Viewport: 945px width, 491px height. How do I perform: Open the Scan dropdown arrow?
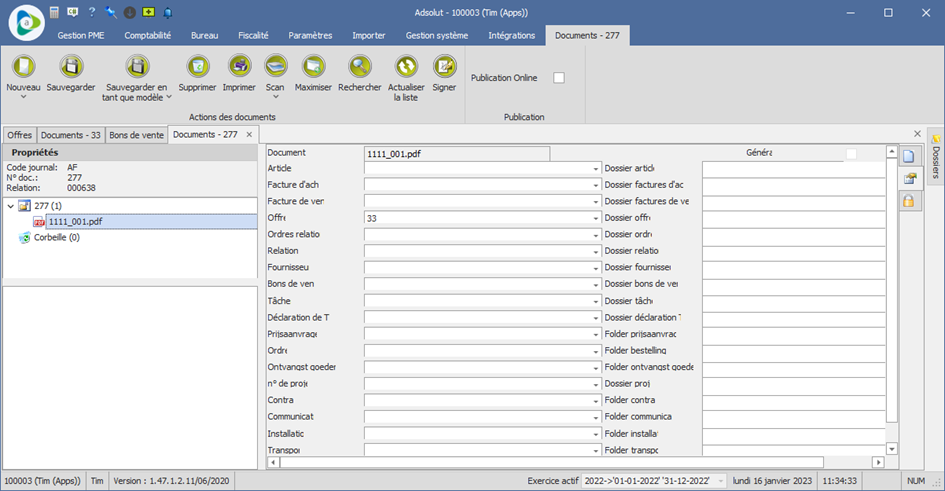pyautogui.click(x=275, y=97)
